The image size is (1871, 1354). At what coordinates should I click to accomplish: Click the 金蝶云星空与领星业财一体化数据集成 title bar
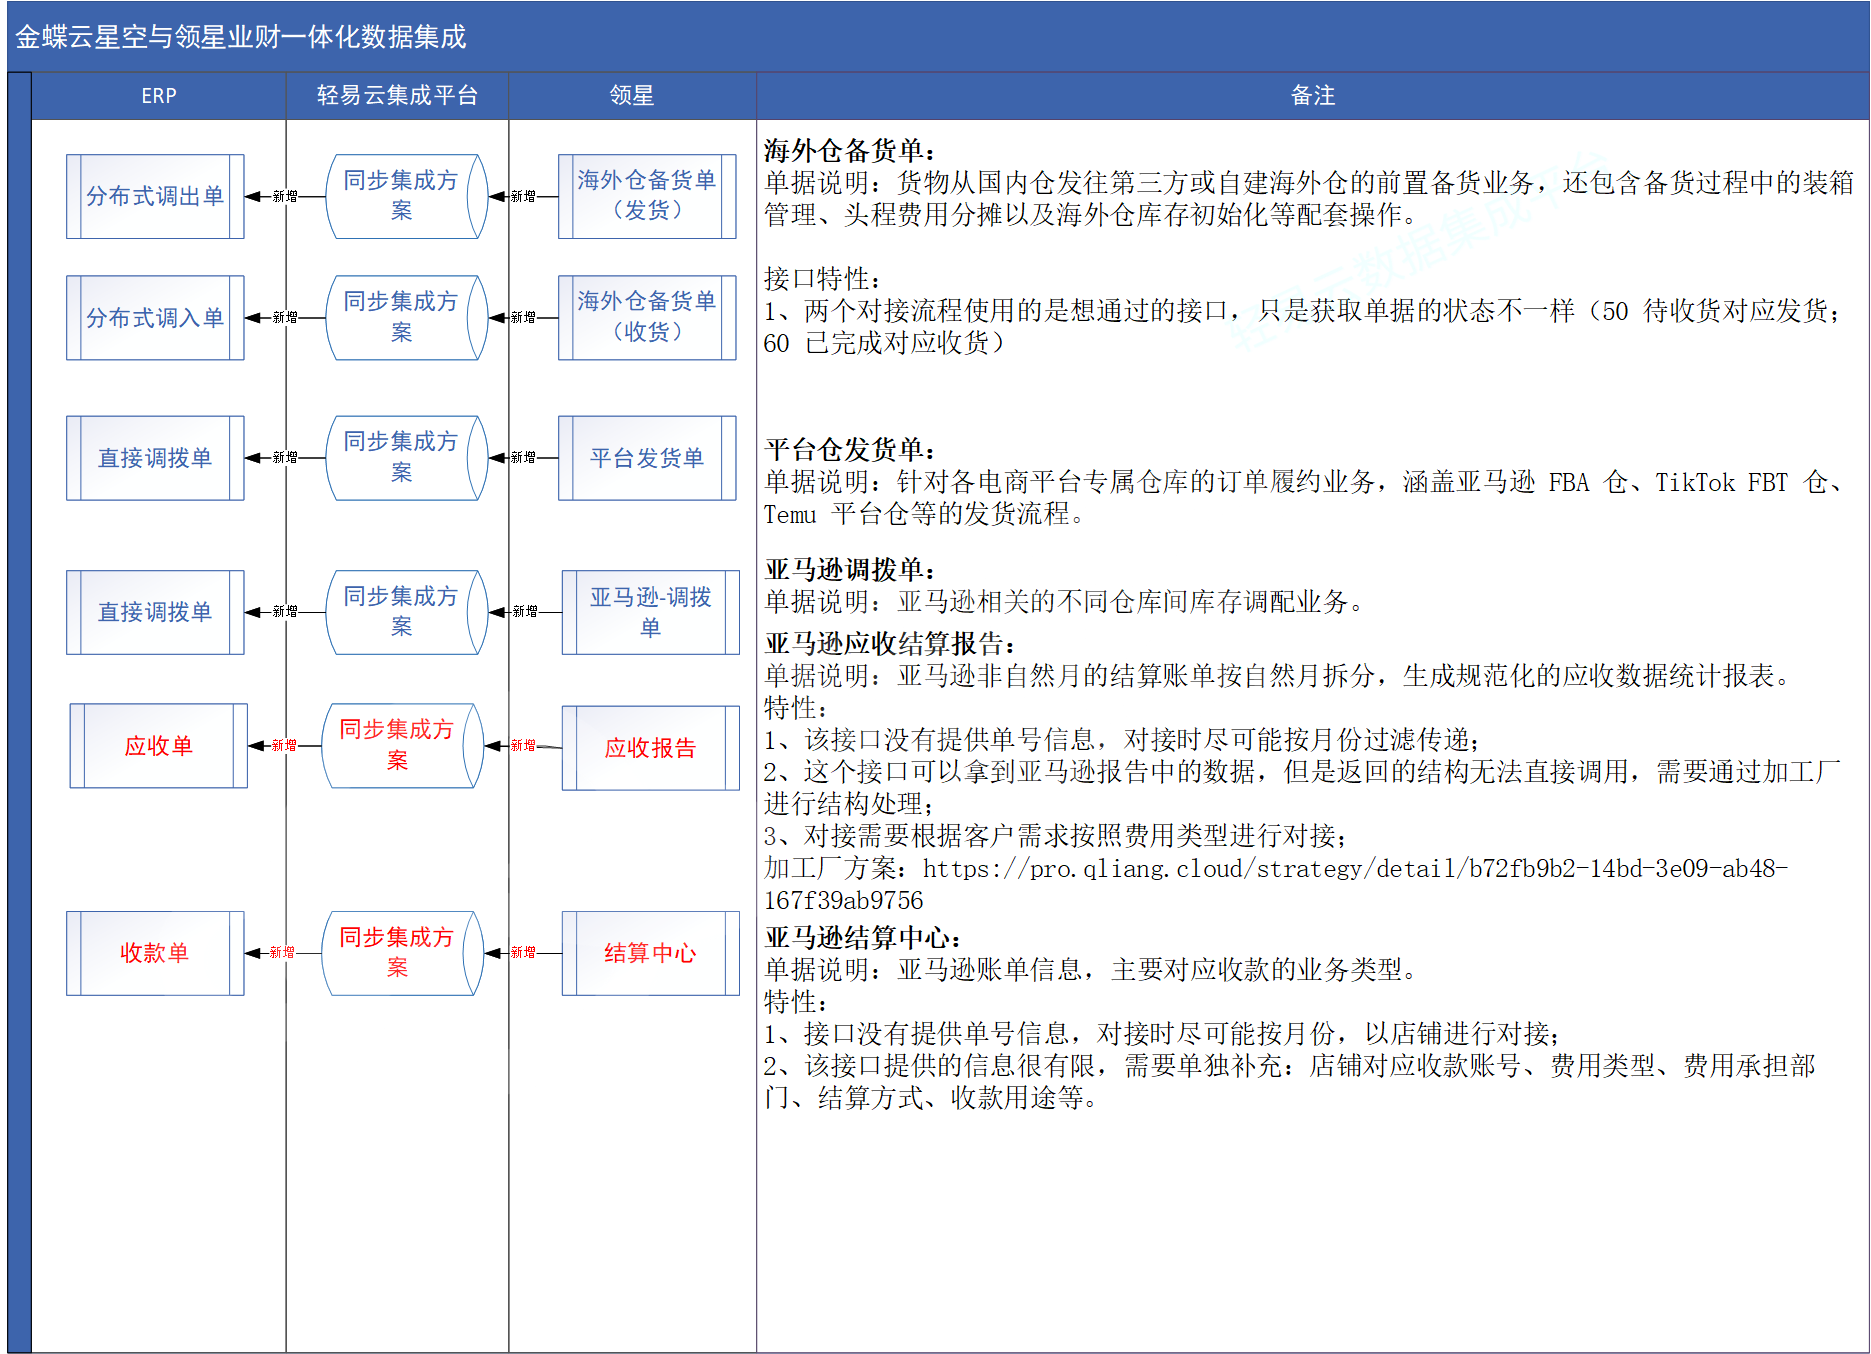(241, 37)
